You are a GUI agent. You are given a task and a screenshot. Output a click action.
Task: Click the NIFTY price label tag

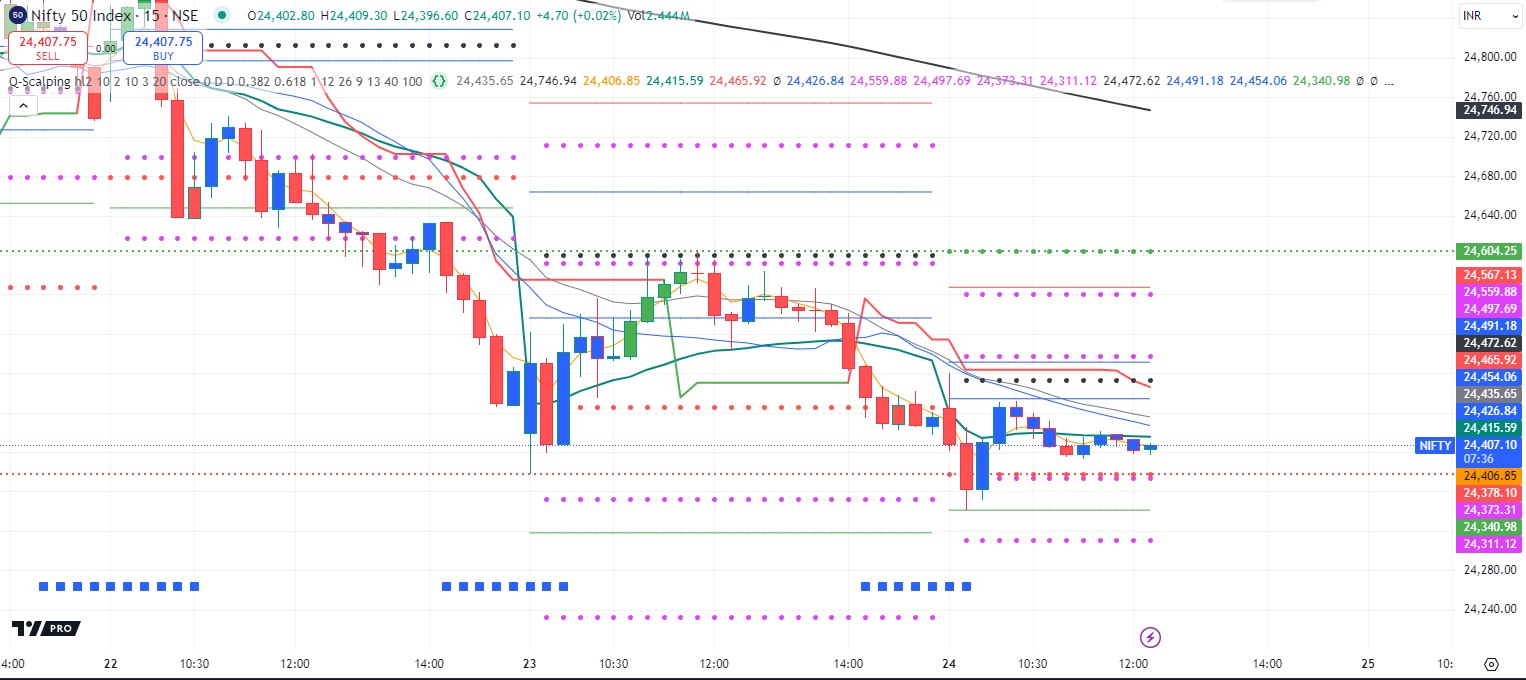click(1435, 446)
